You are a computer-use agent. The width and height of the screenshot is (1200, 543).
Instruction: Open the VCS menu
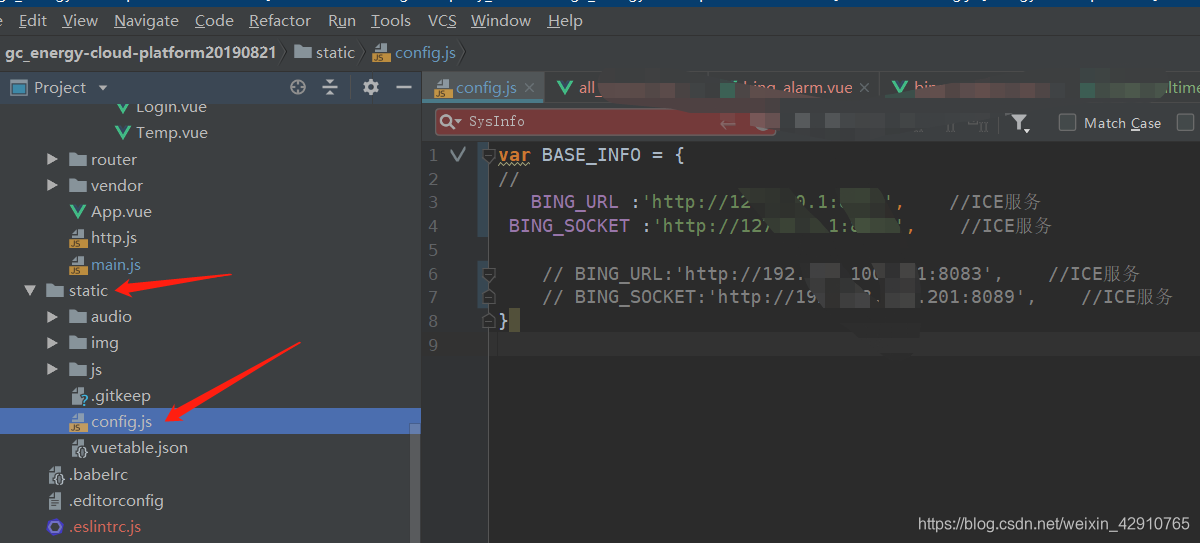[x=442, y=20]
